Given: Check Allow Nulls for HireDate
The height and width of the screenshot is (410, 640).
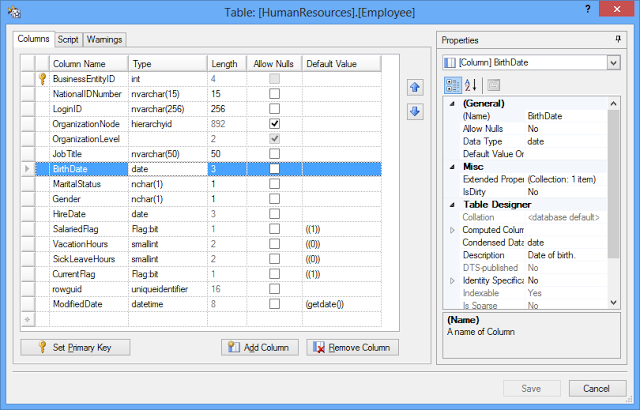Looking at the screenshot, I should tap(274, 214).
